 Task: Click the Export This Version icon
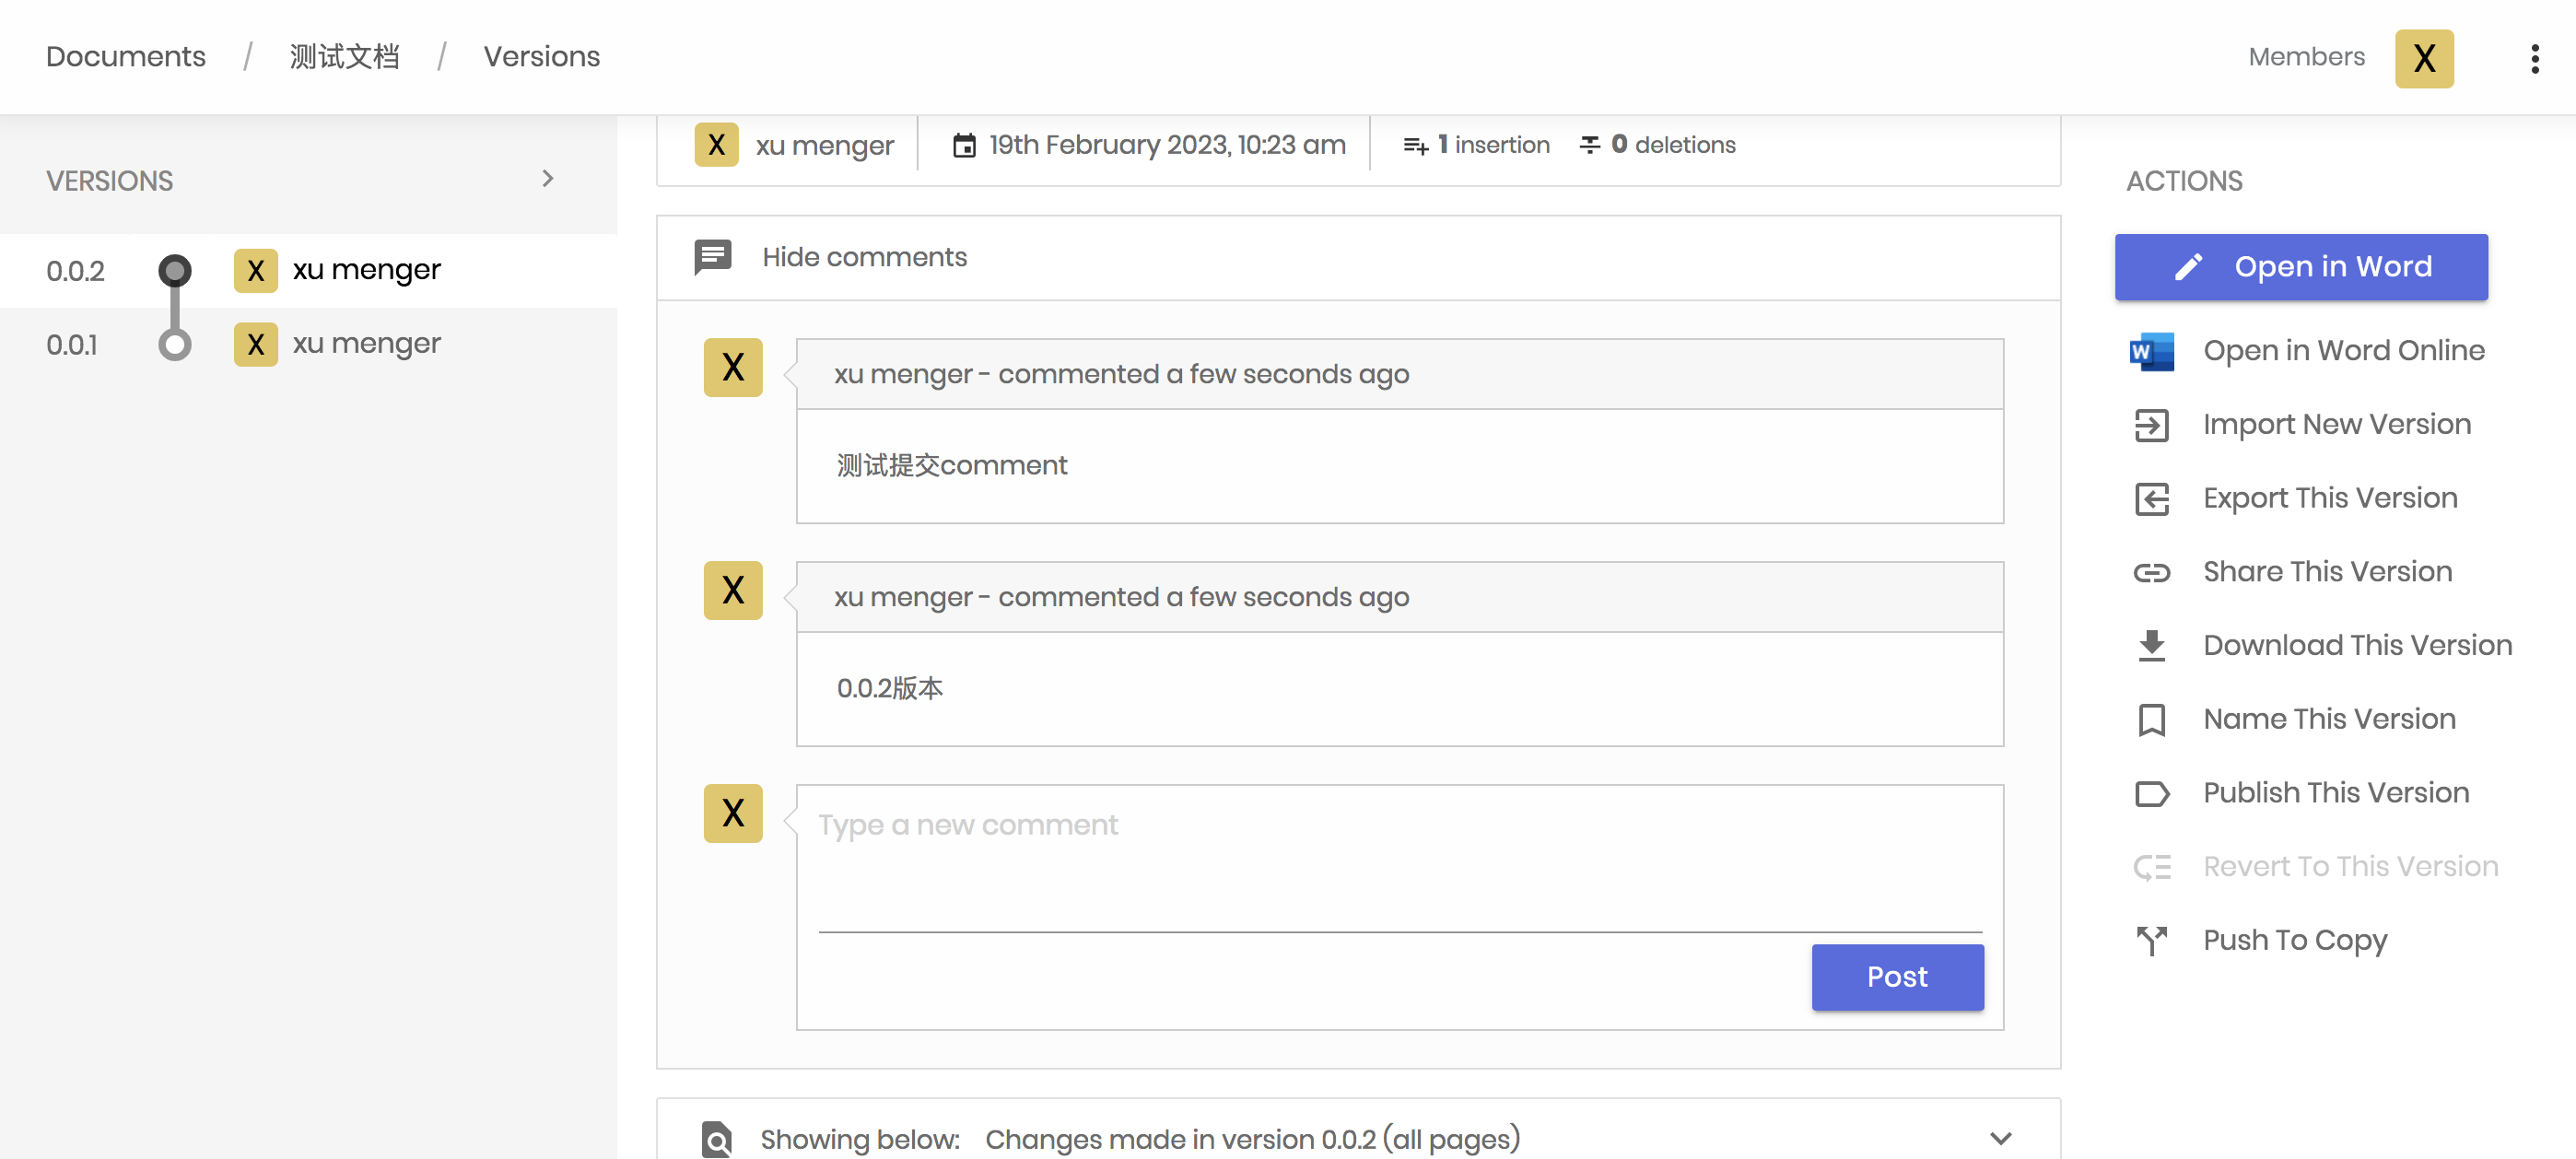tap(2152, 498)
